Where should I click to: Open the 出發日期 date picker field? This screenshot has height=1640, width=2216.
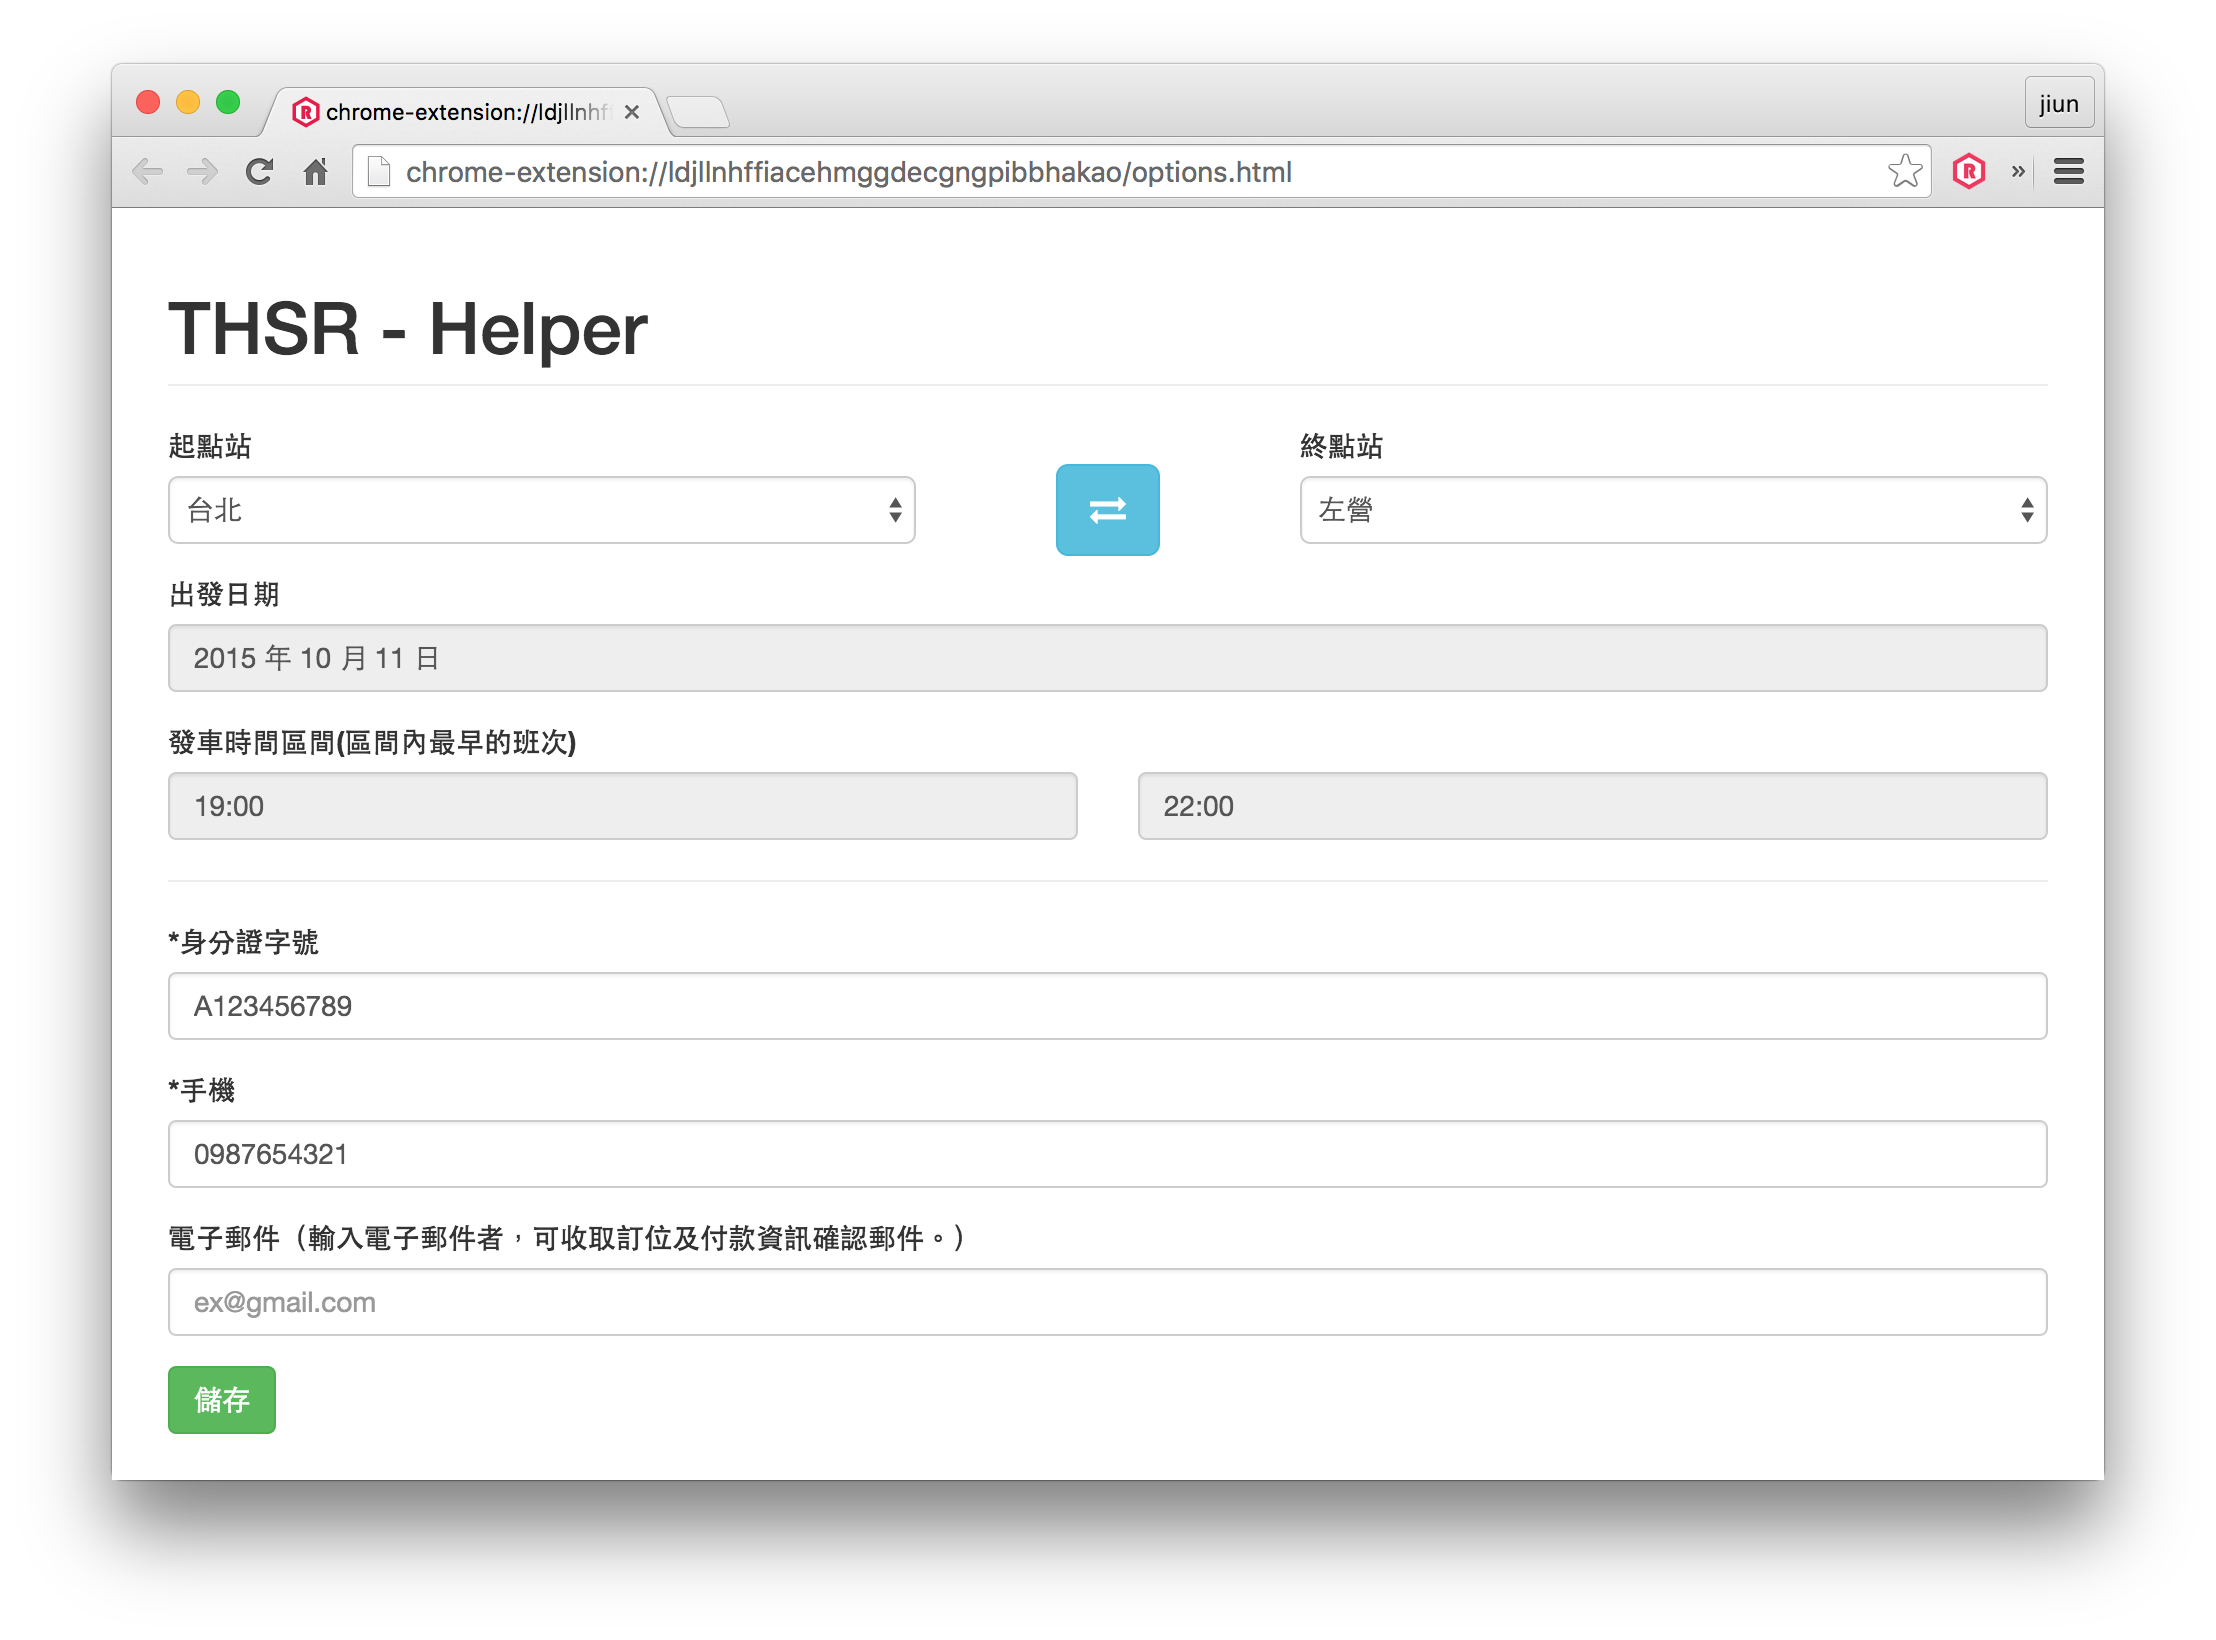pyautogui.click(x=1107, y=658)
